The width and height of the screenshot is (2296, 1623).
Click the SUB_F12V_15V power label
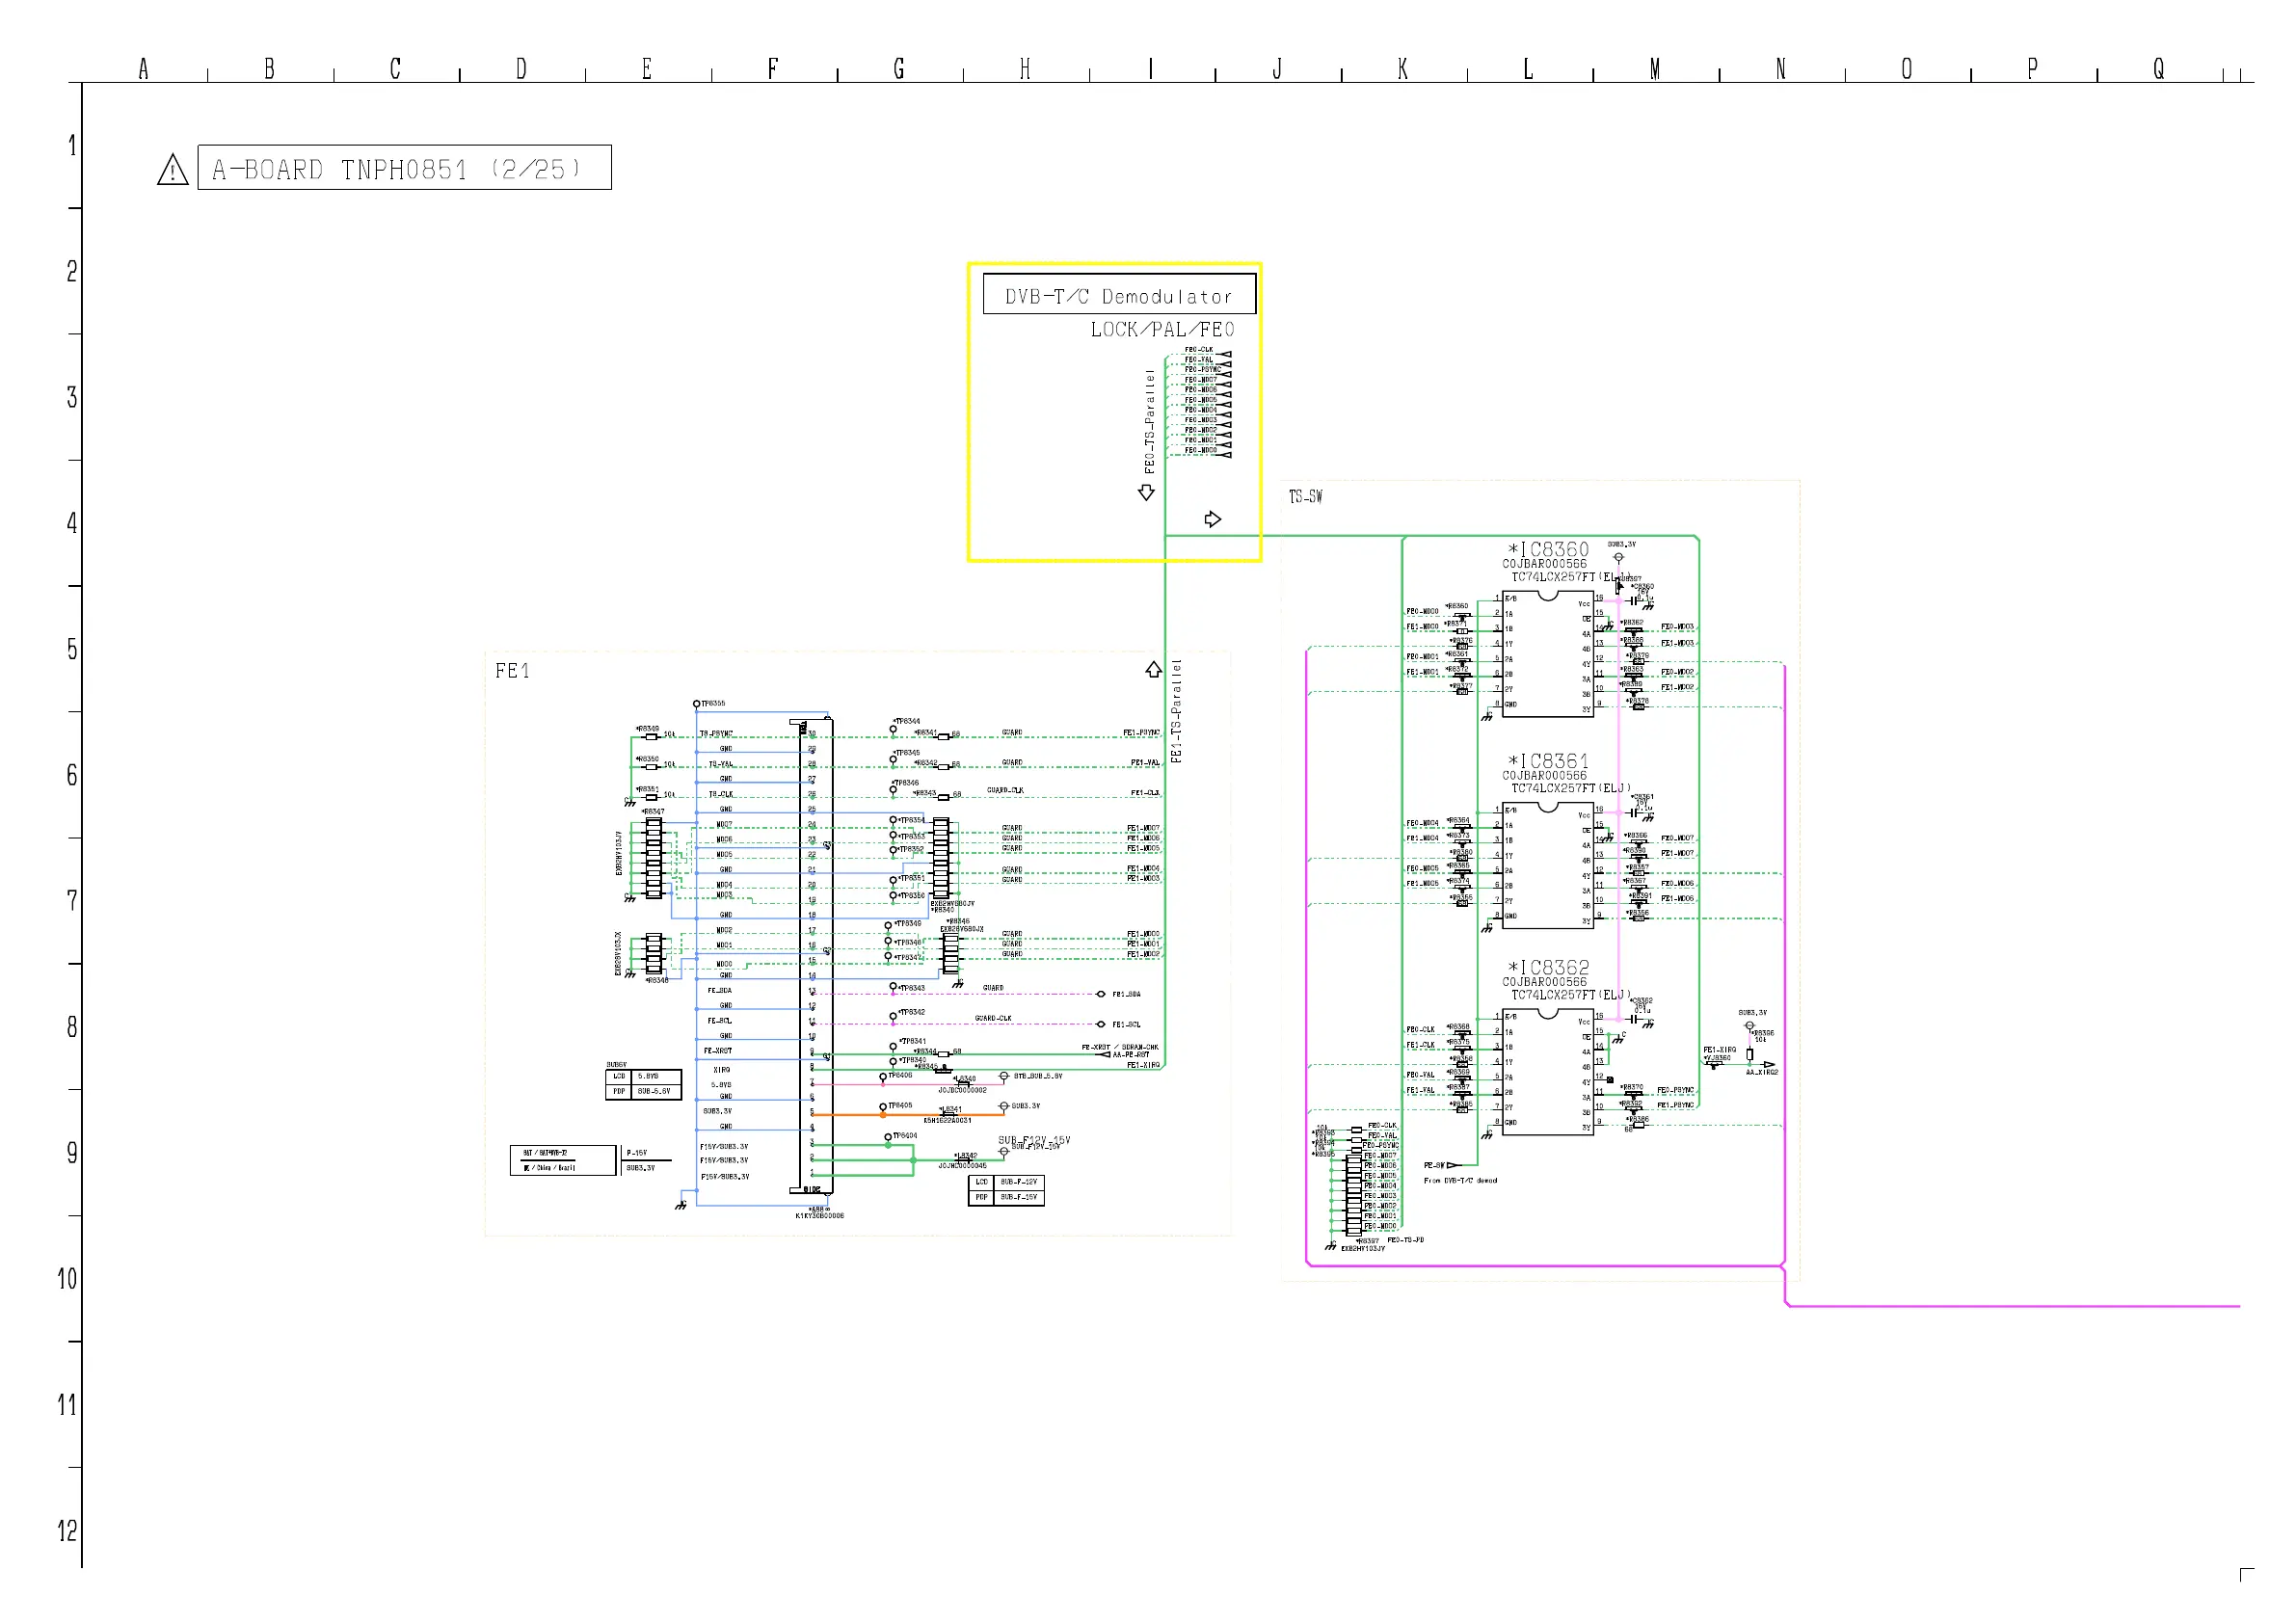1033,1141
